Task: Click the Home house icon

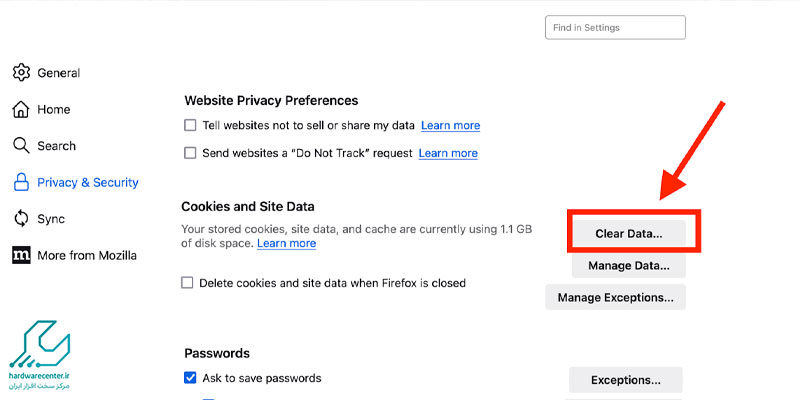Action: tap(21, 109)
